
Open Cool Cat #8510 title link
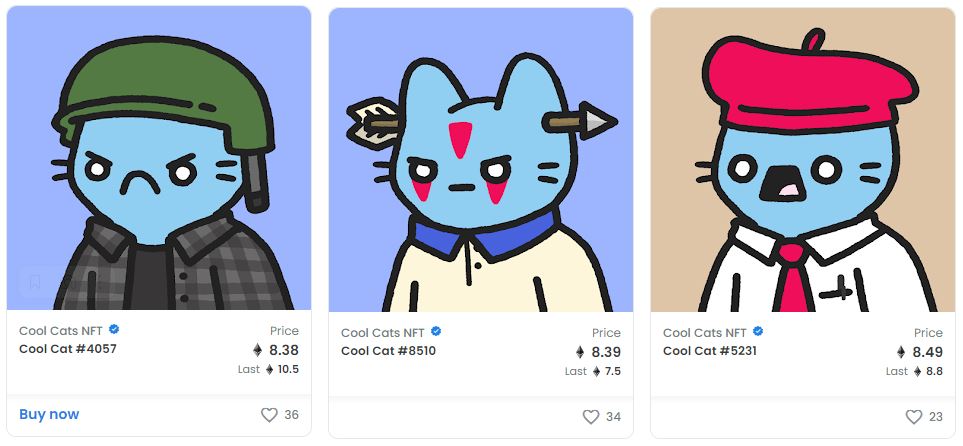[x=388, y=351]
